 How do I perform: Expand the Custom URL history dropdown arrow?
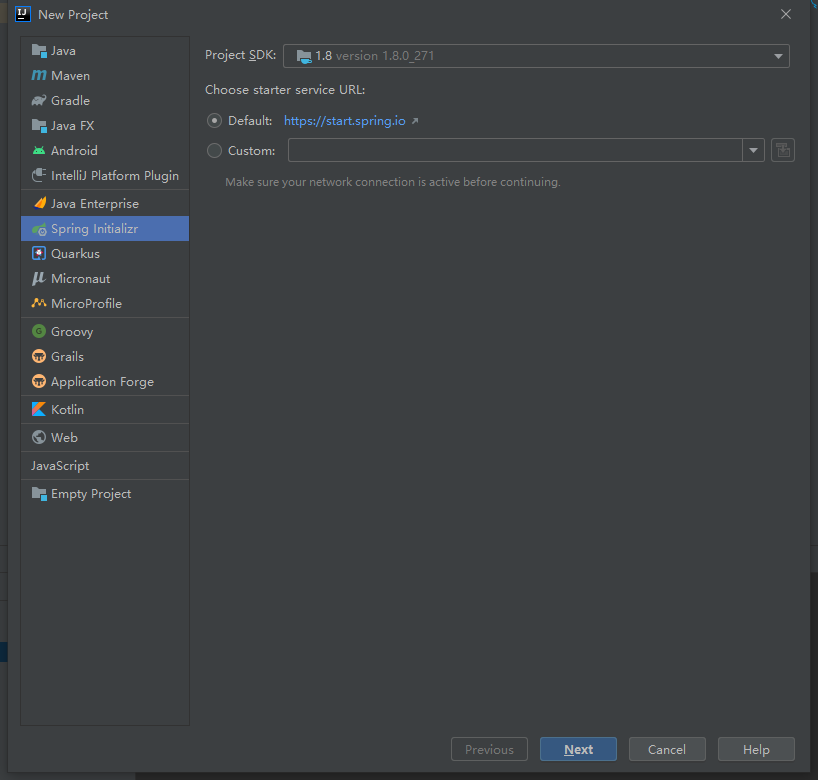click(x=753, y=150)
